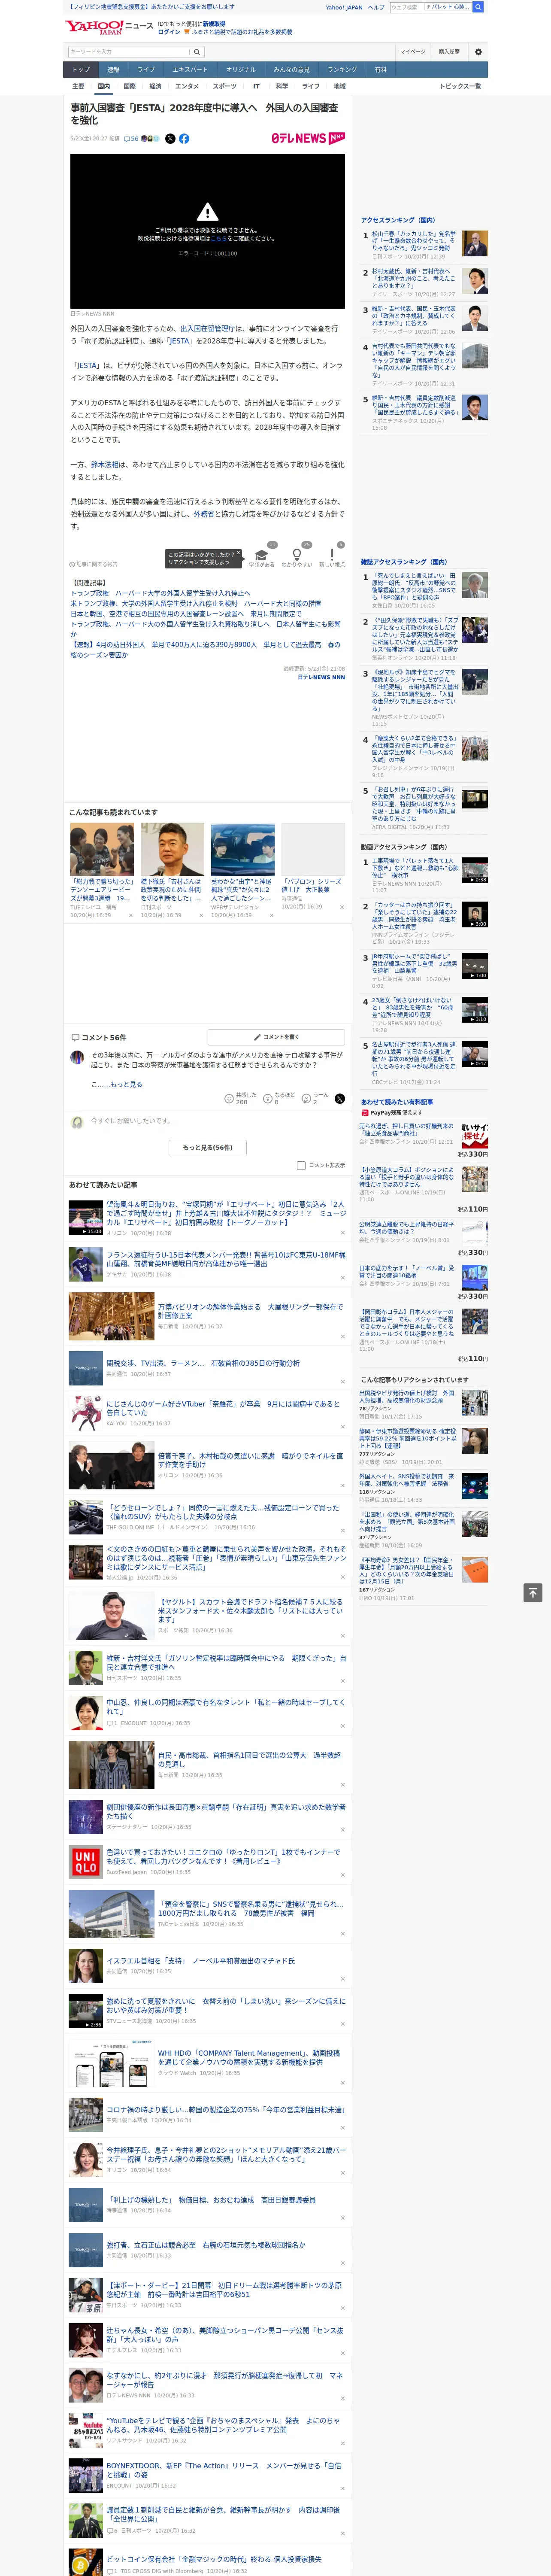The width and height of the screenshot is (551, 2576).
Task: Open settings gear in the header
Action: [478, 52]
